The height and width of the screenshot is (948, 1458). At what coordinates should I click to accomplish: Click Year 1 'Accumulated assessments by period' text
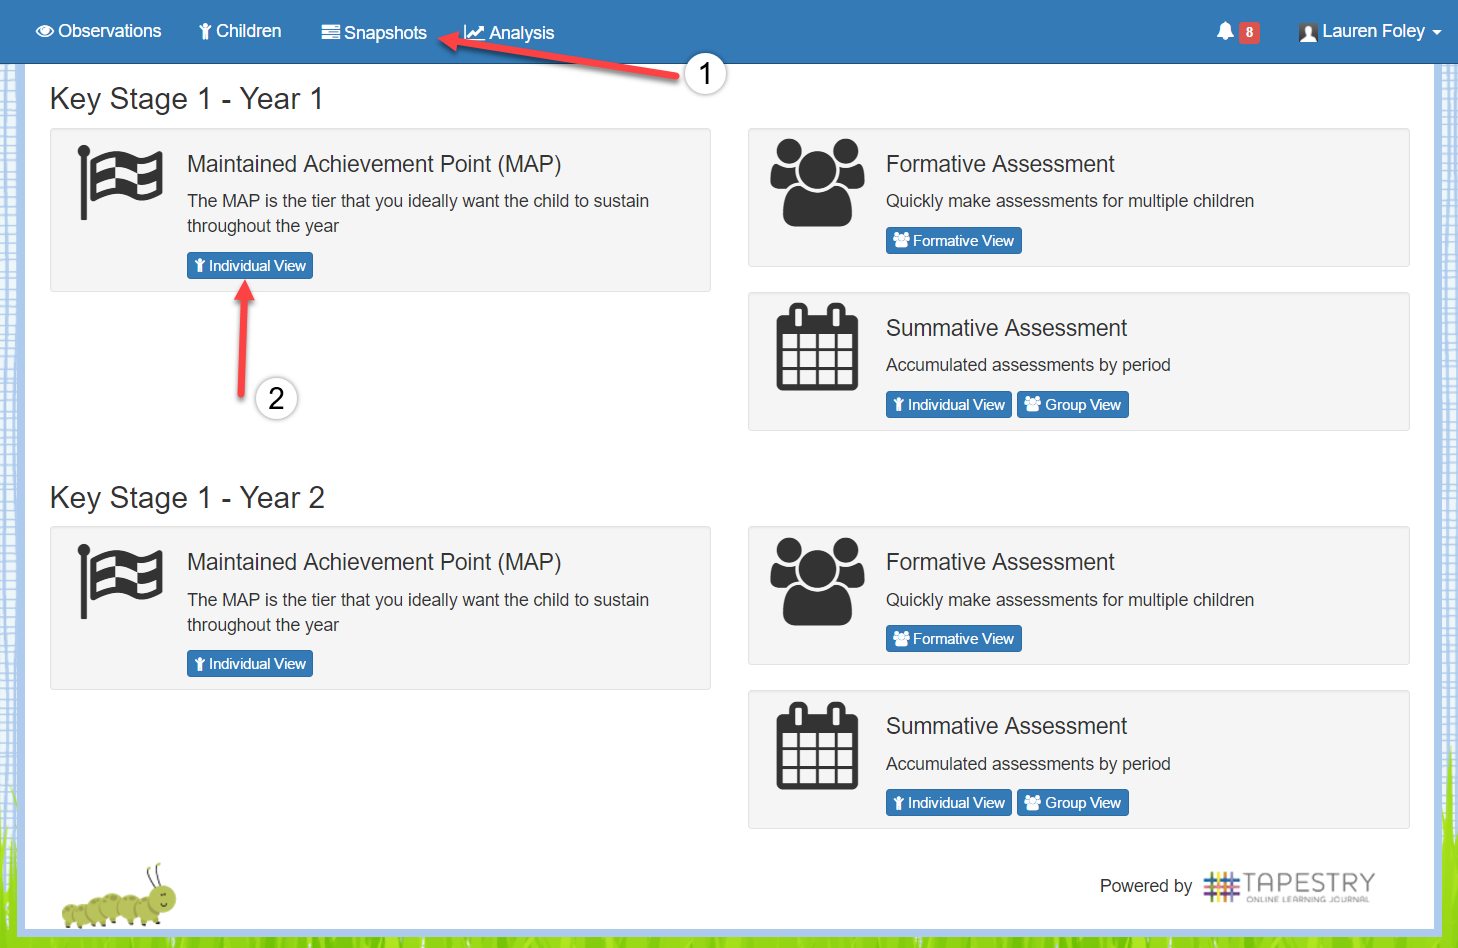pos(1028,365)
